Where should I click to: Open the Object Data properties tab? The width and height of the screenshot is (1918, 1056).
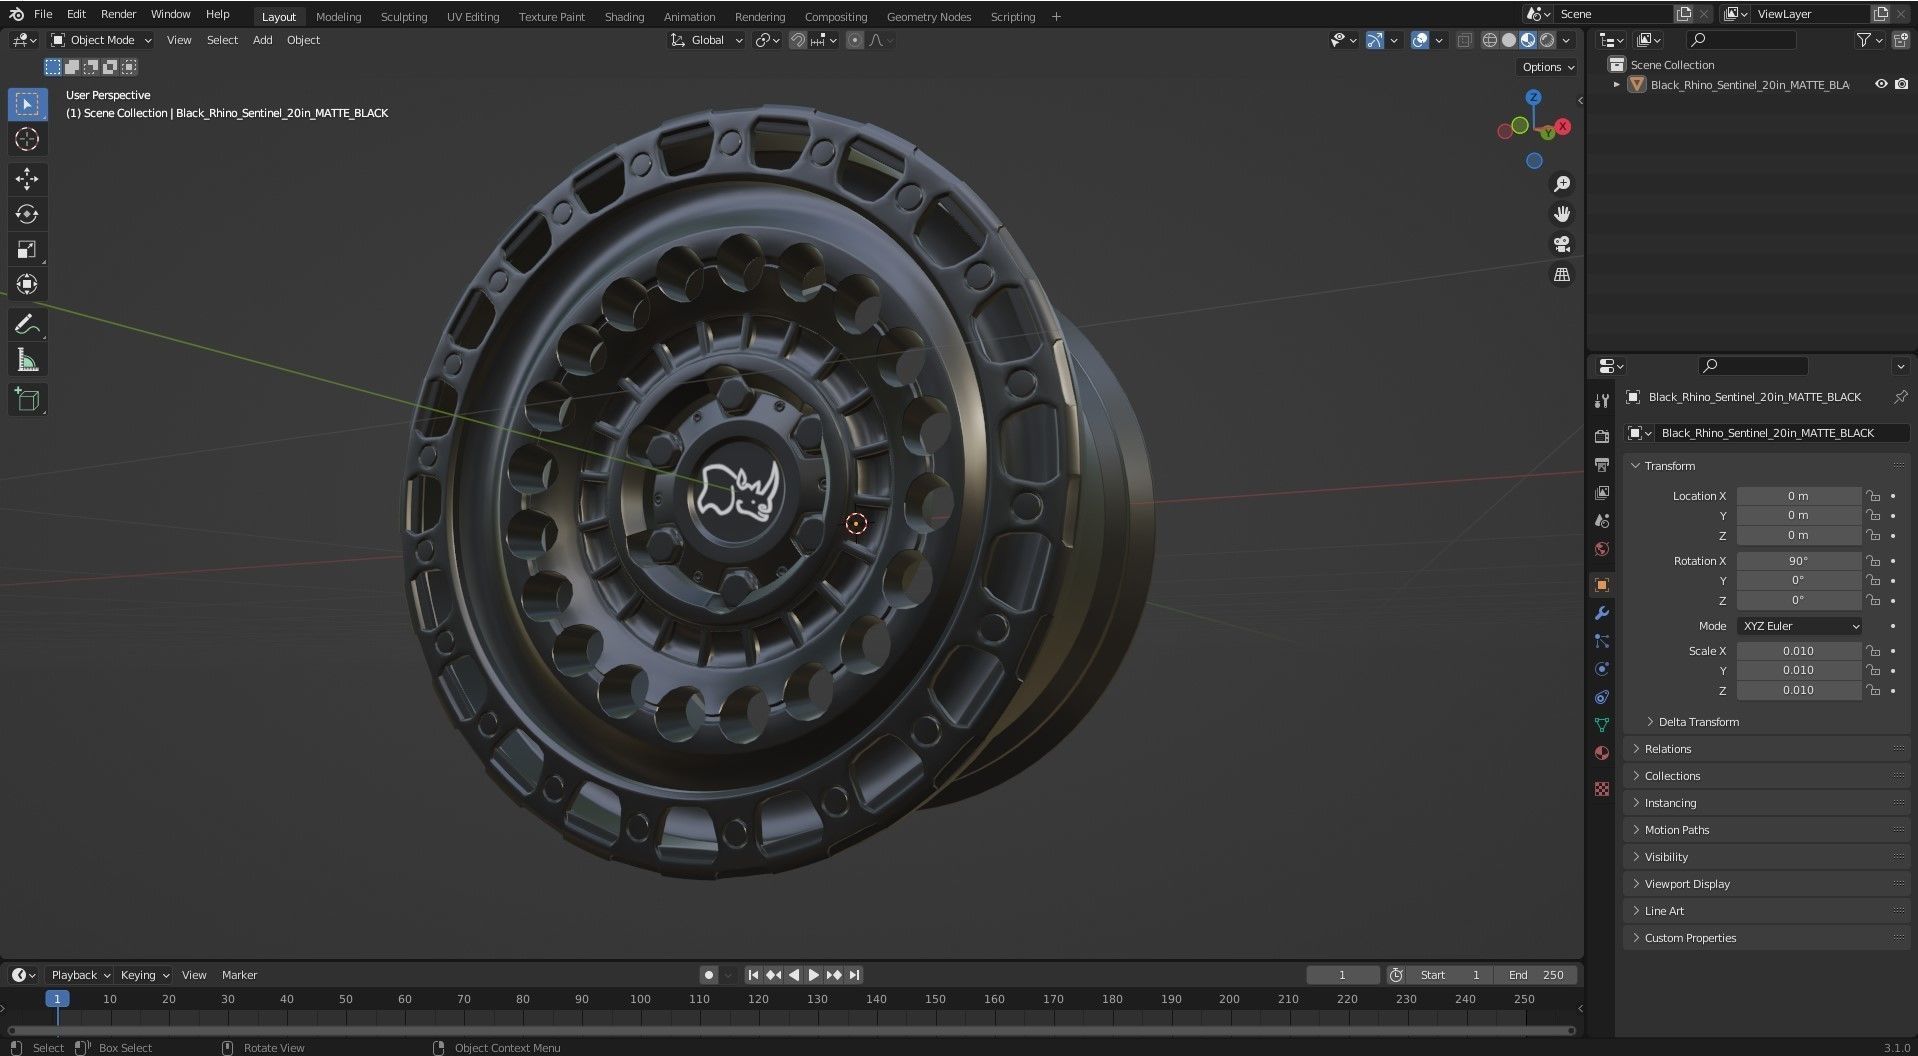(x=1602, y=725)
